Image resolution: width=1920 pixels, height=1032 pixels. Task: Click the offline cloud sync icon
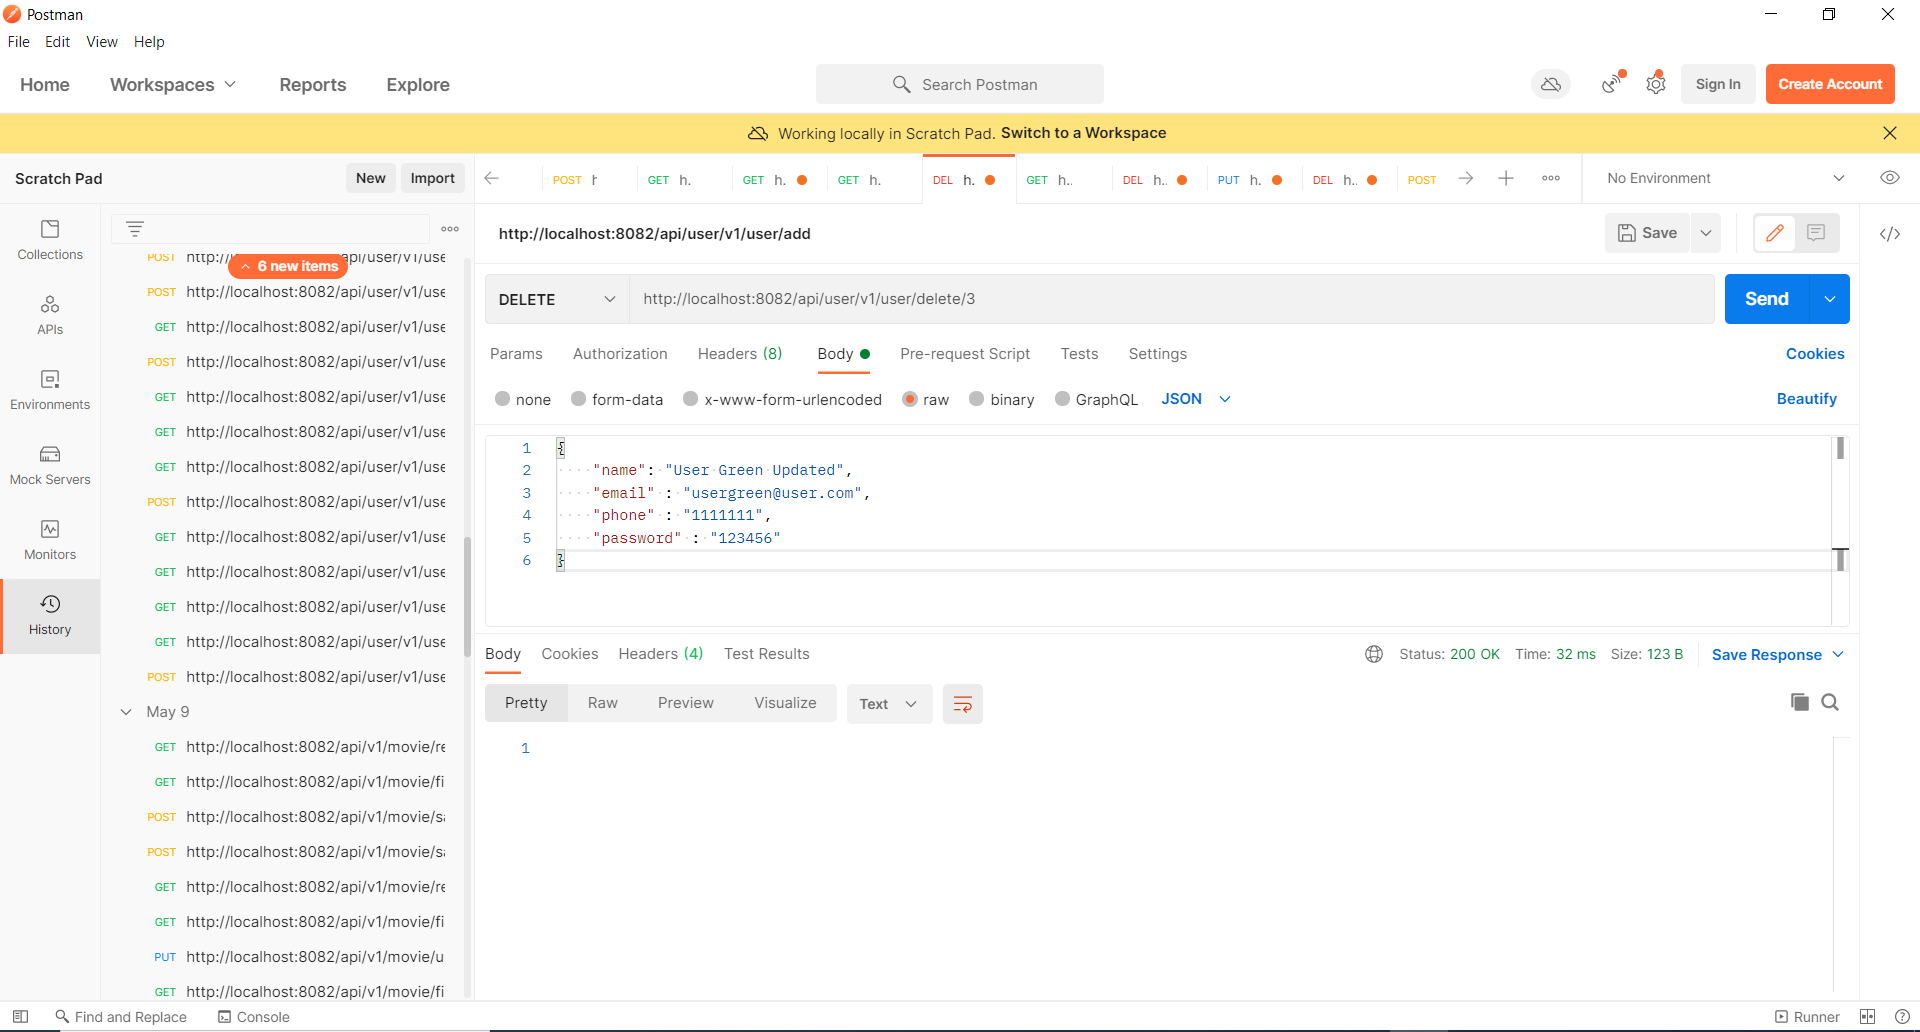(1551, 85)
